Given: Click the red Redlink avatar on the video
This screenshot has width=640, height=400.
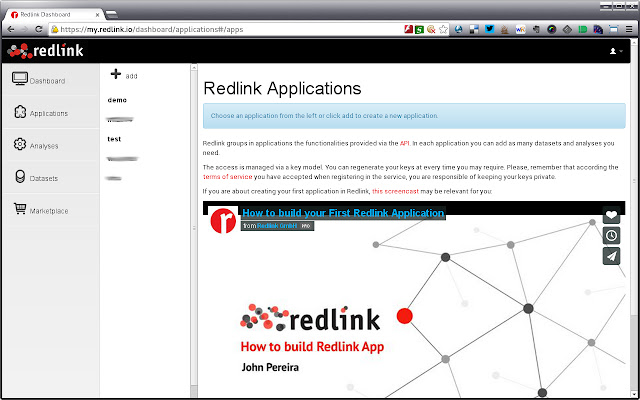Looking at the screenshot, I should click(x=223, y=220).
